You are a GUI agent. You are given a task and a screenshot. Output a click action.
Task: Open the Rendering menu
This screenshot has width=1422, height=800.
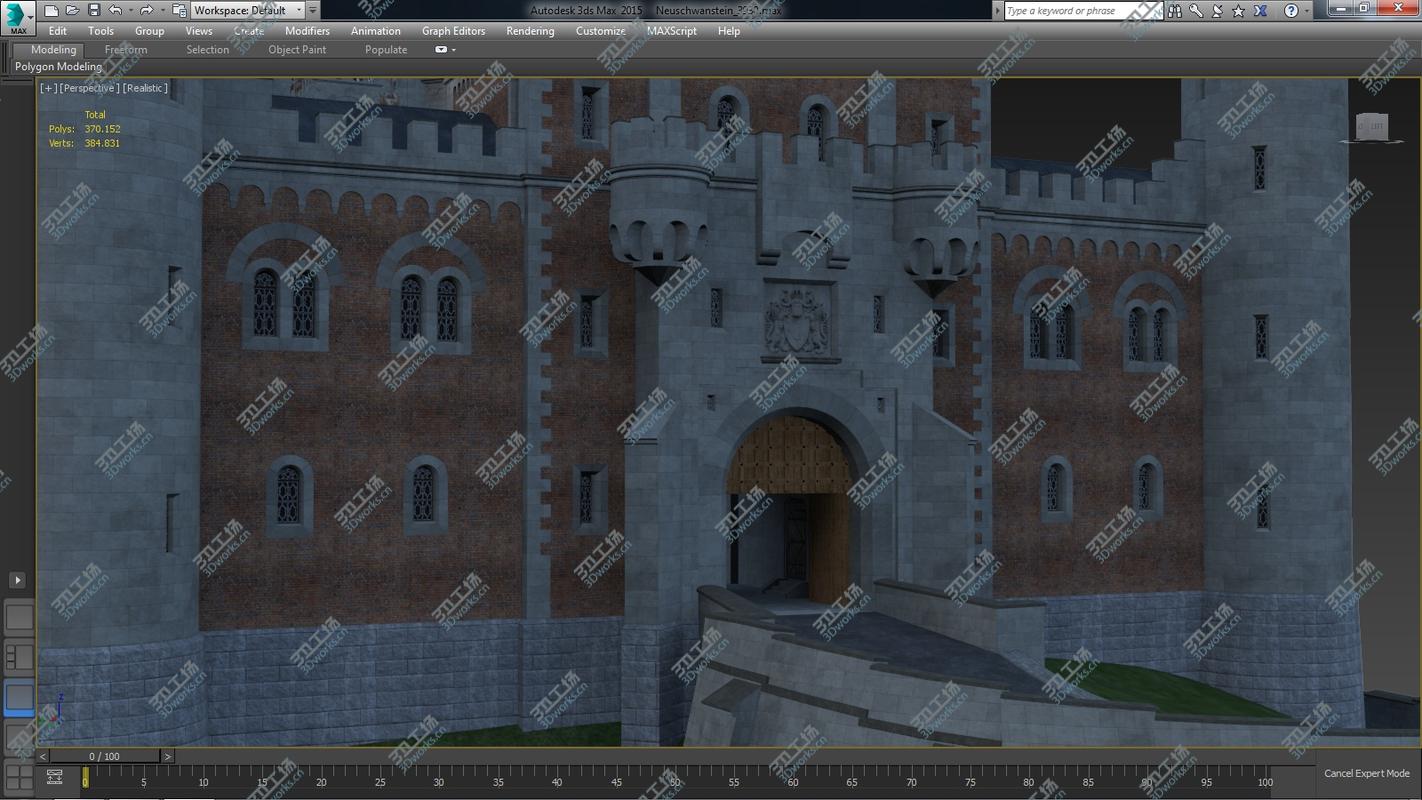coord(530,31)
